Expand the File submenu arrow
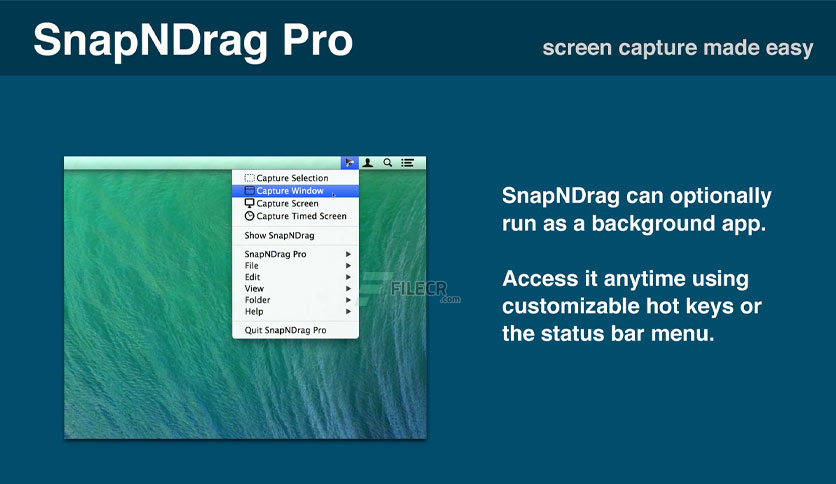This screenshot has height=484, width=836. point(348,265)
